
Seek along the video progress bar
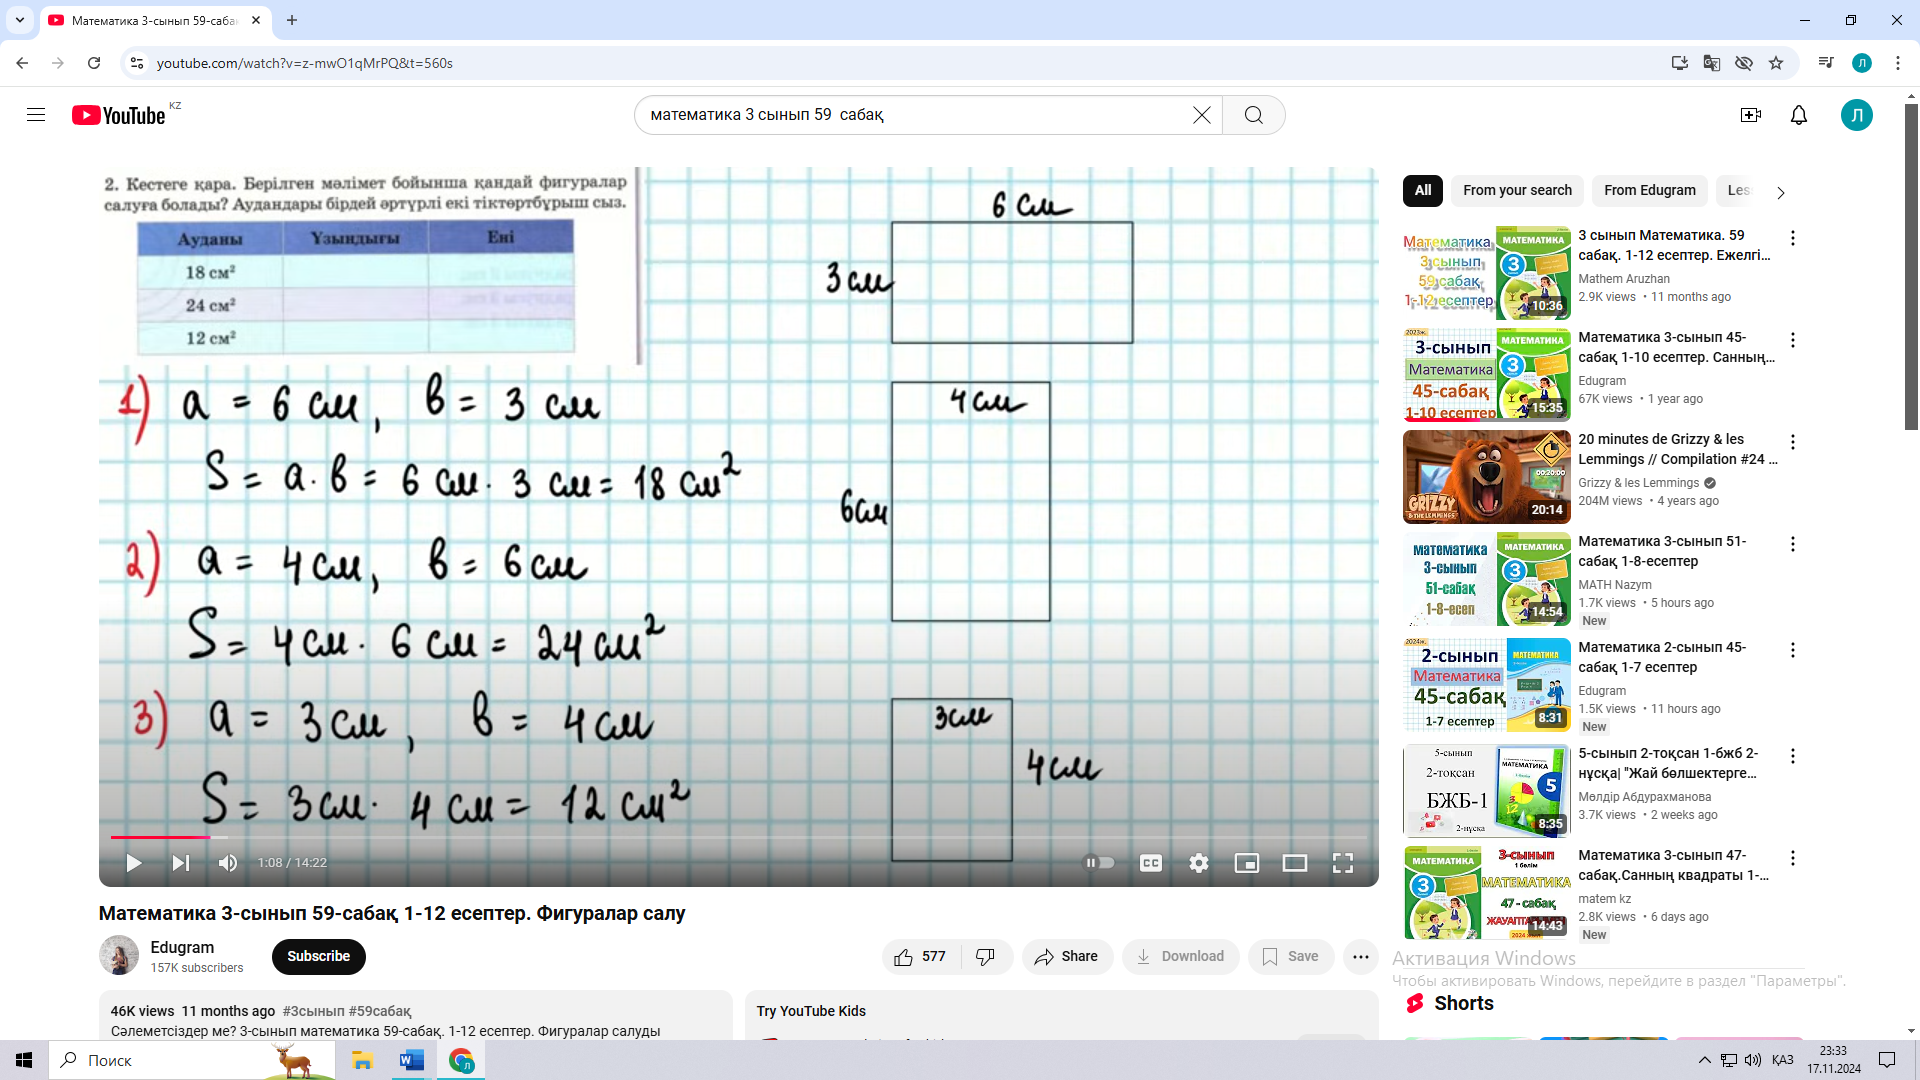tap(700, 837)
